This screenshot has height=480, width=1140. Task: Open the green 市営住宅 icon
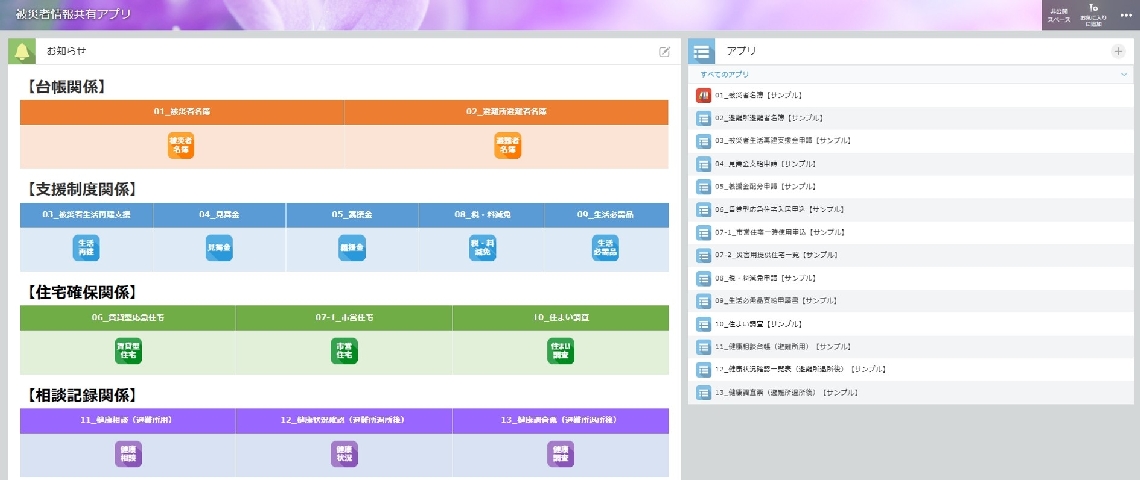[344, 351]
